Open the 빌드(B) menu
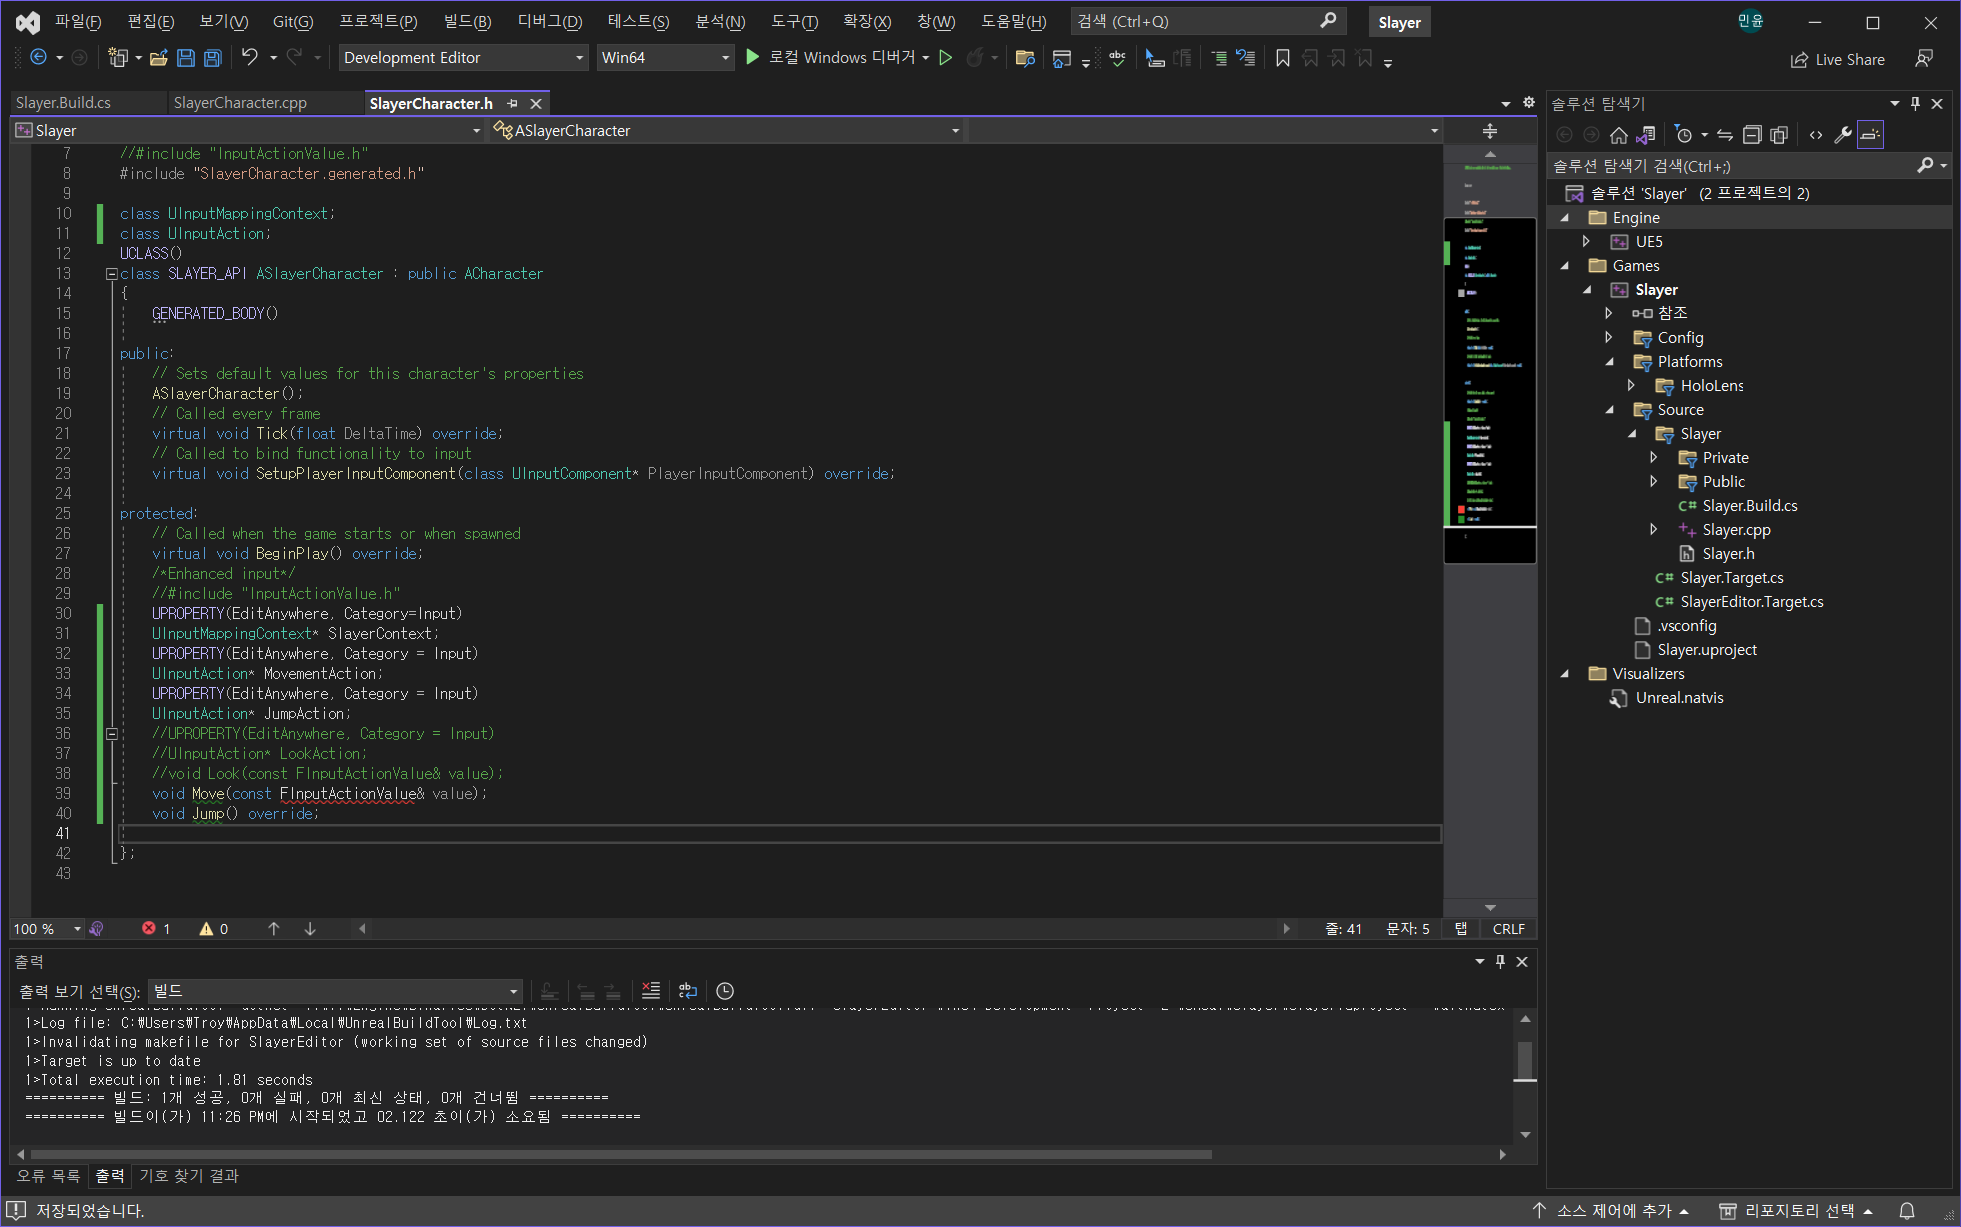The height and width of the screenshot is (1227, 1961). coord(467,22)
